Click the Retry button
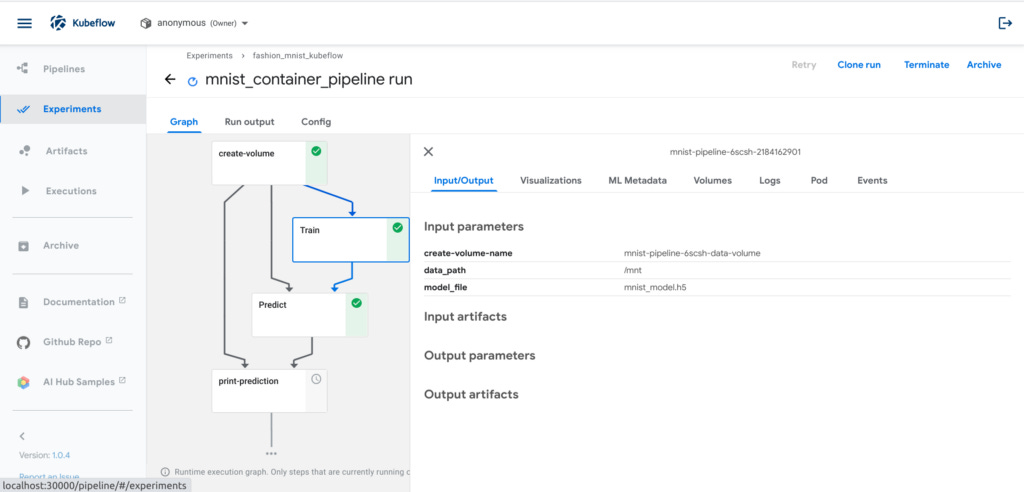 [803, 65]
